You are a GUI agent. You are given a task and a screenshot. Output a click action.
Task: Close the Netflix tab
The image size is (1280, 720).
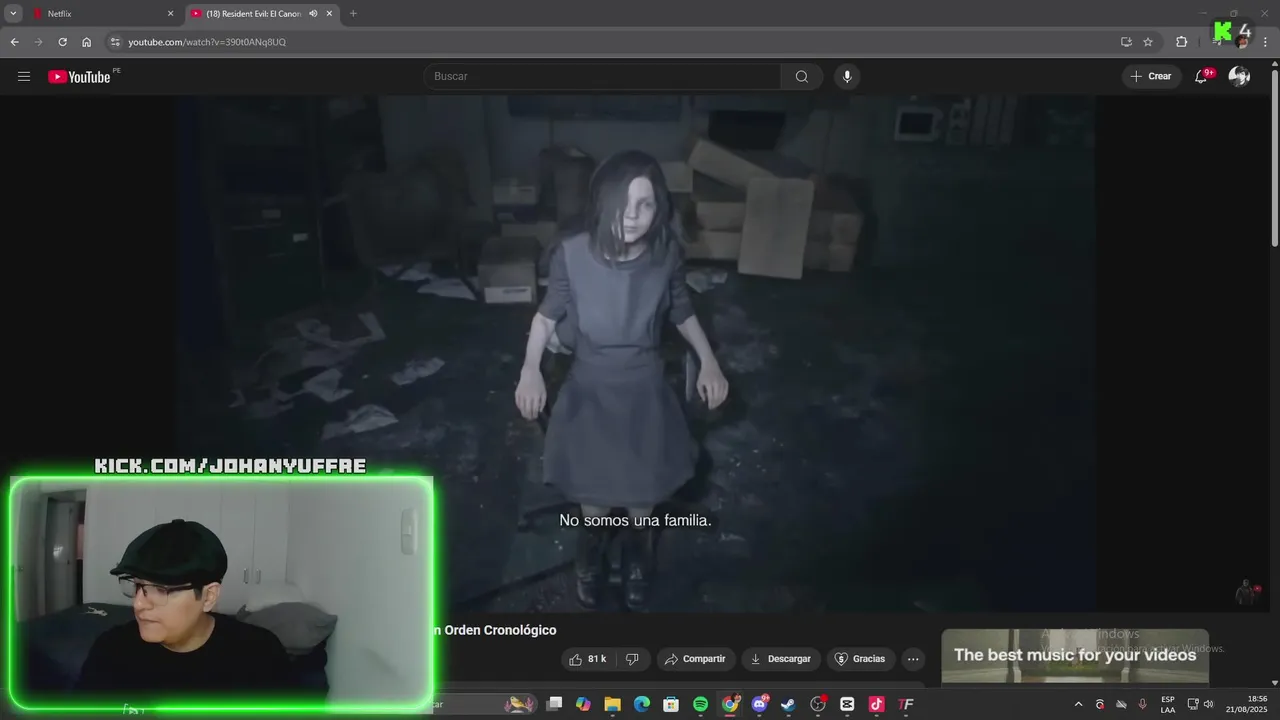170,14
